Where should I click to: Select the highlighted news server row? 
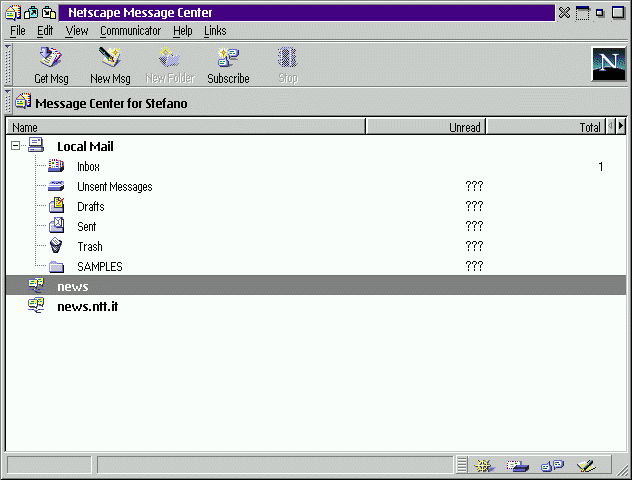click(316, 285)
